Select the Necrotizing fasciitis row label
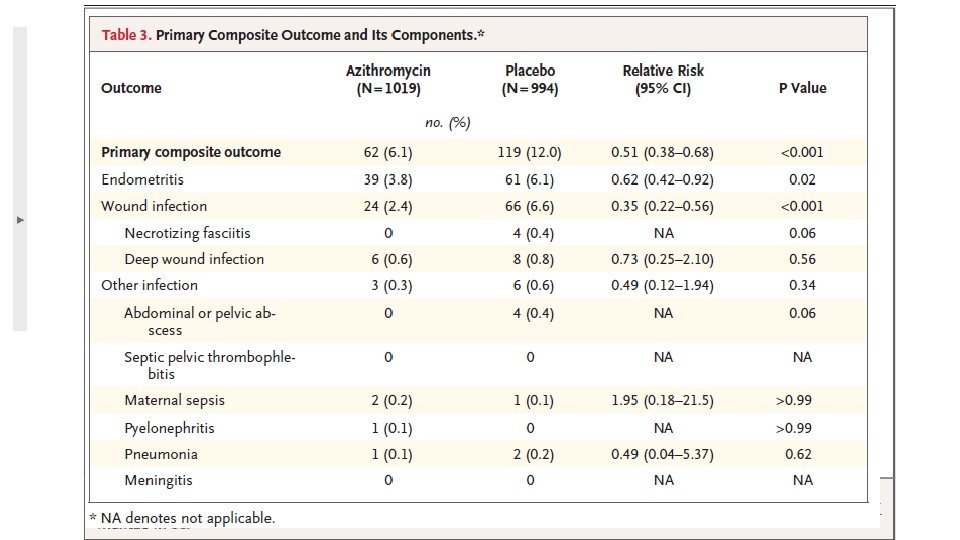Viewport: 960px width, 540px height. point(187,233)
